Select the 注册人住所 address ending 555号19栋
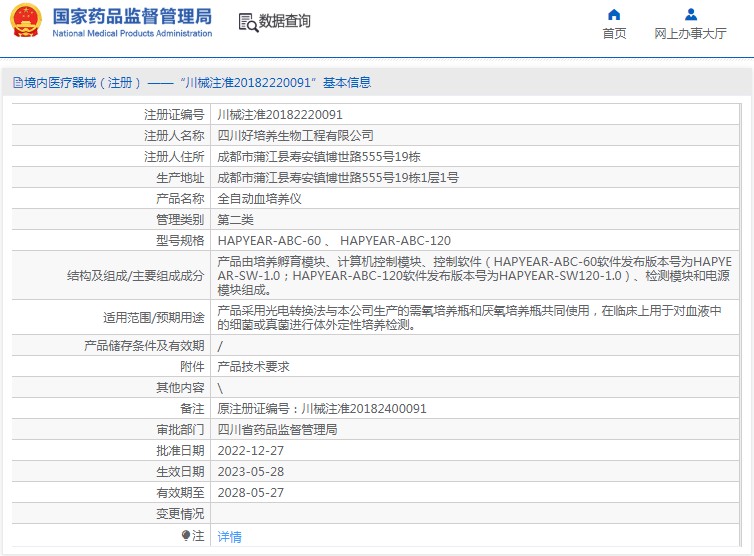The height and width of the screenshot is (556, 754). 319,157
